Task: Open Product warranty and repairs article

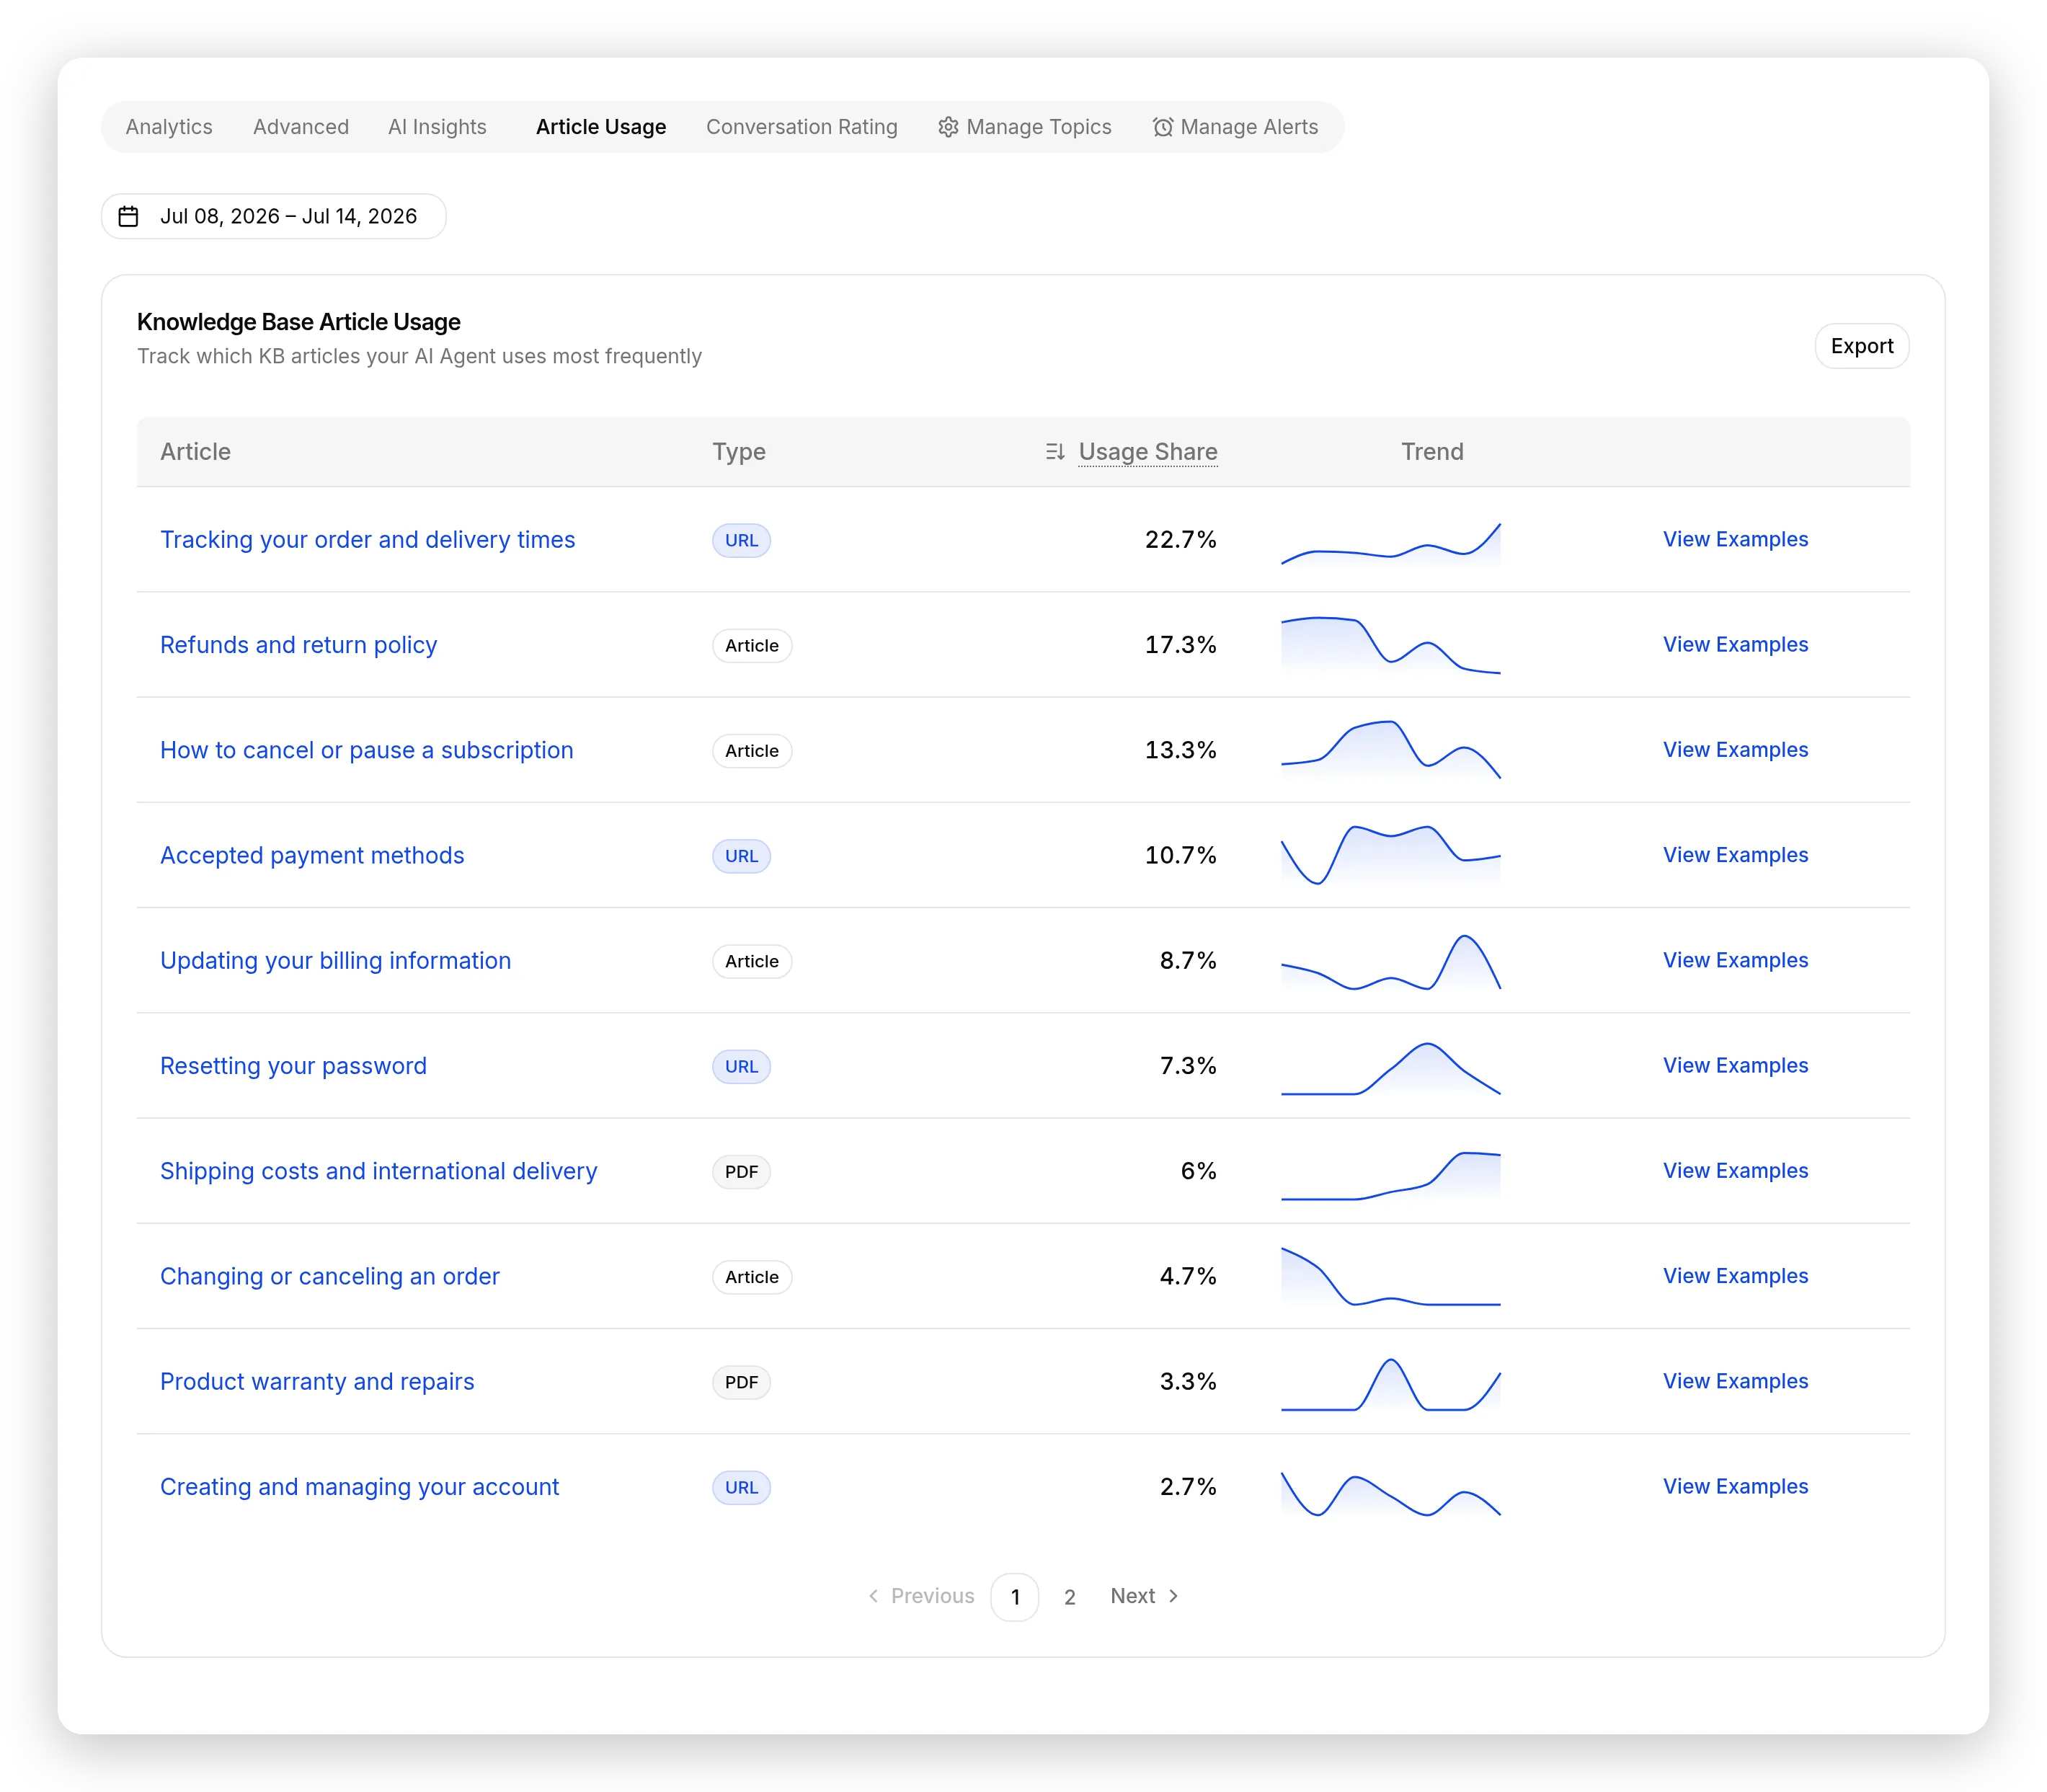Action: (317, 1382)
